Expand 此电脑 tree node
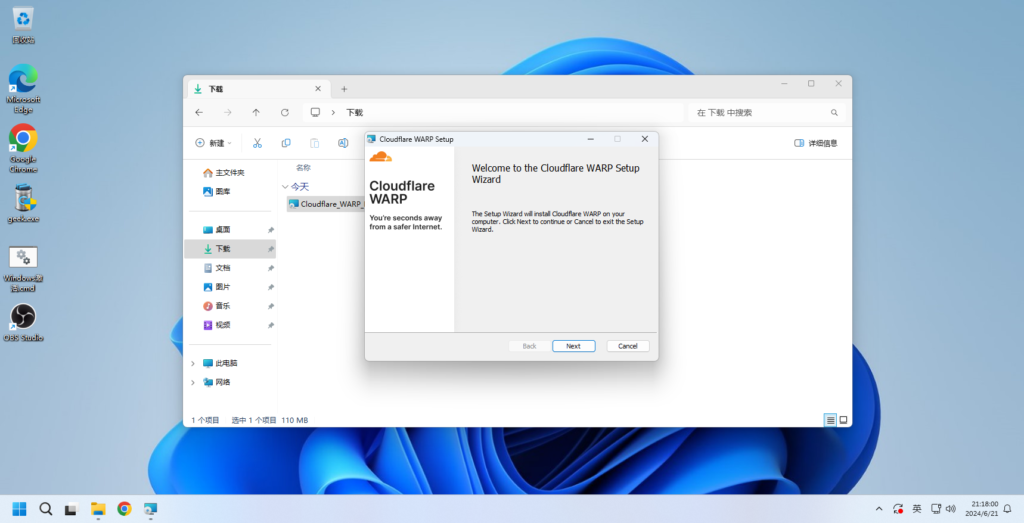Image resolution: width=1024 pixels, height=523 pixels. [x=193, y=363]
